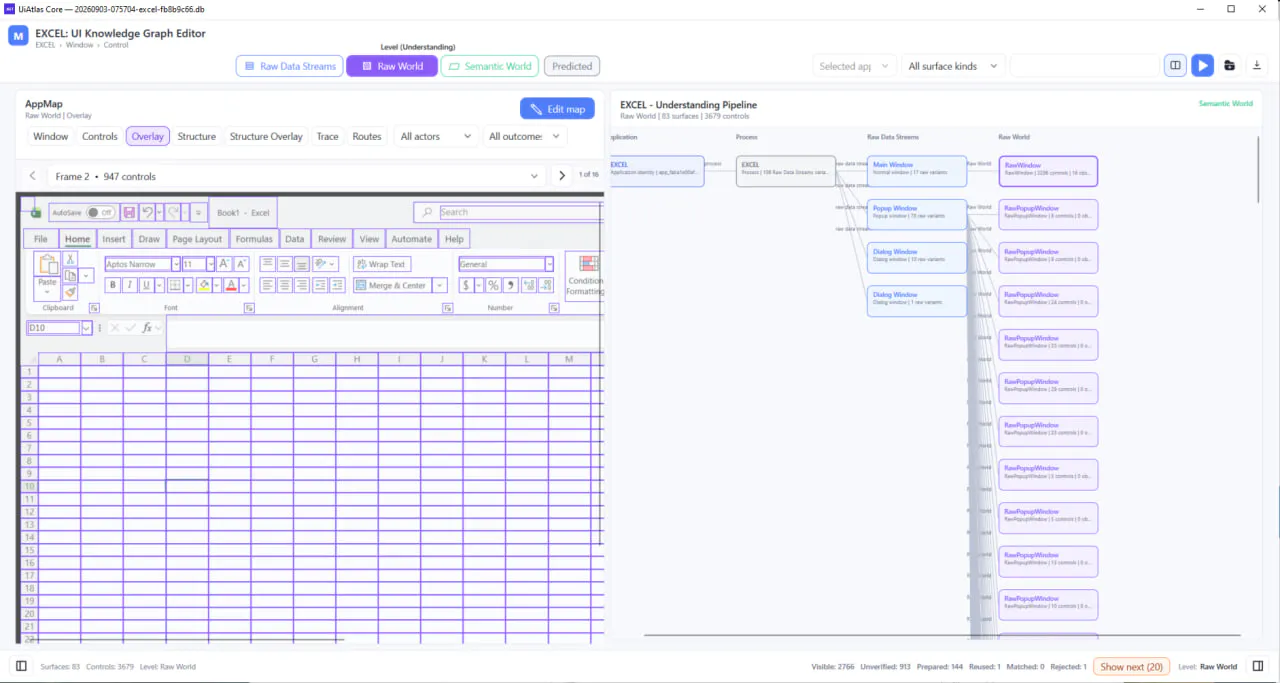This screenshot has height=683, width=1280.
Task: Open the Aptos Narrow font dropdown
Action: point(176,264)
